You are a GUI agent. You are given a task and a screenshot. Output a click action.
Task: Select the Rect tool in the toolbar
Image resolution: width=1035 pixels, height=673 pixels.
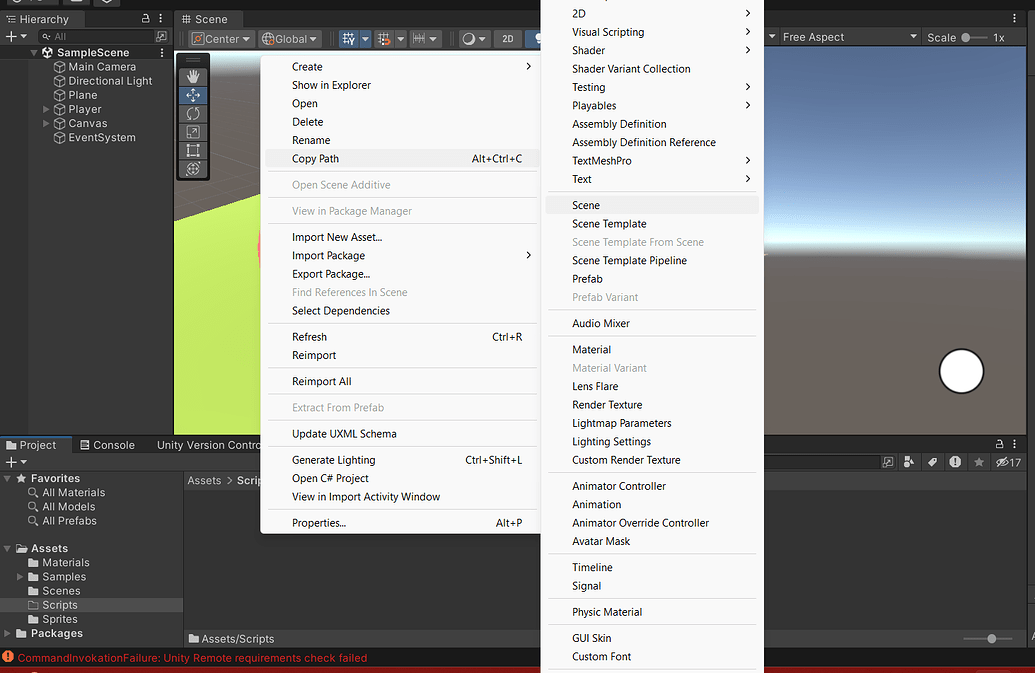click(193, 149)
